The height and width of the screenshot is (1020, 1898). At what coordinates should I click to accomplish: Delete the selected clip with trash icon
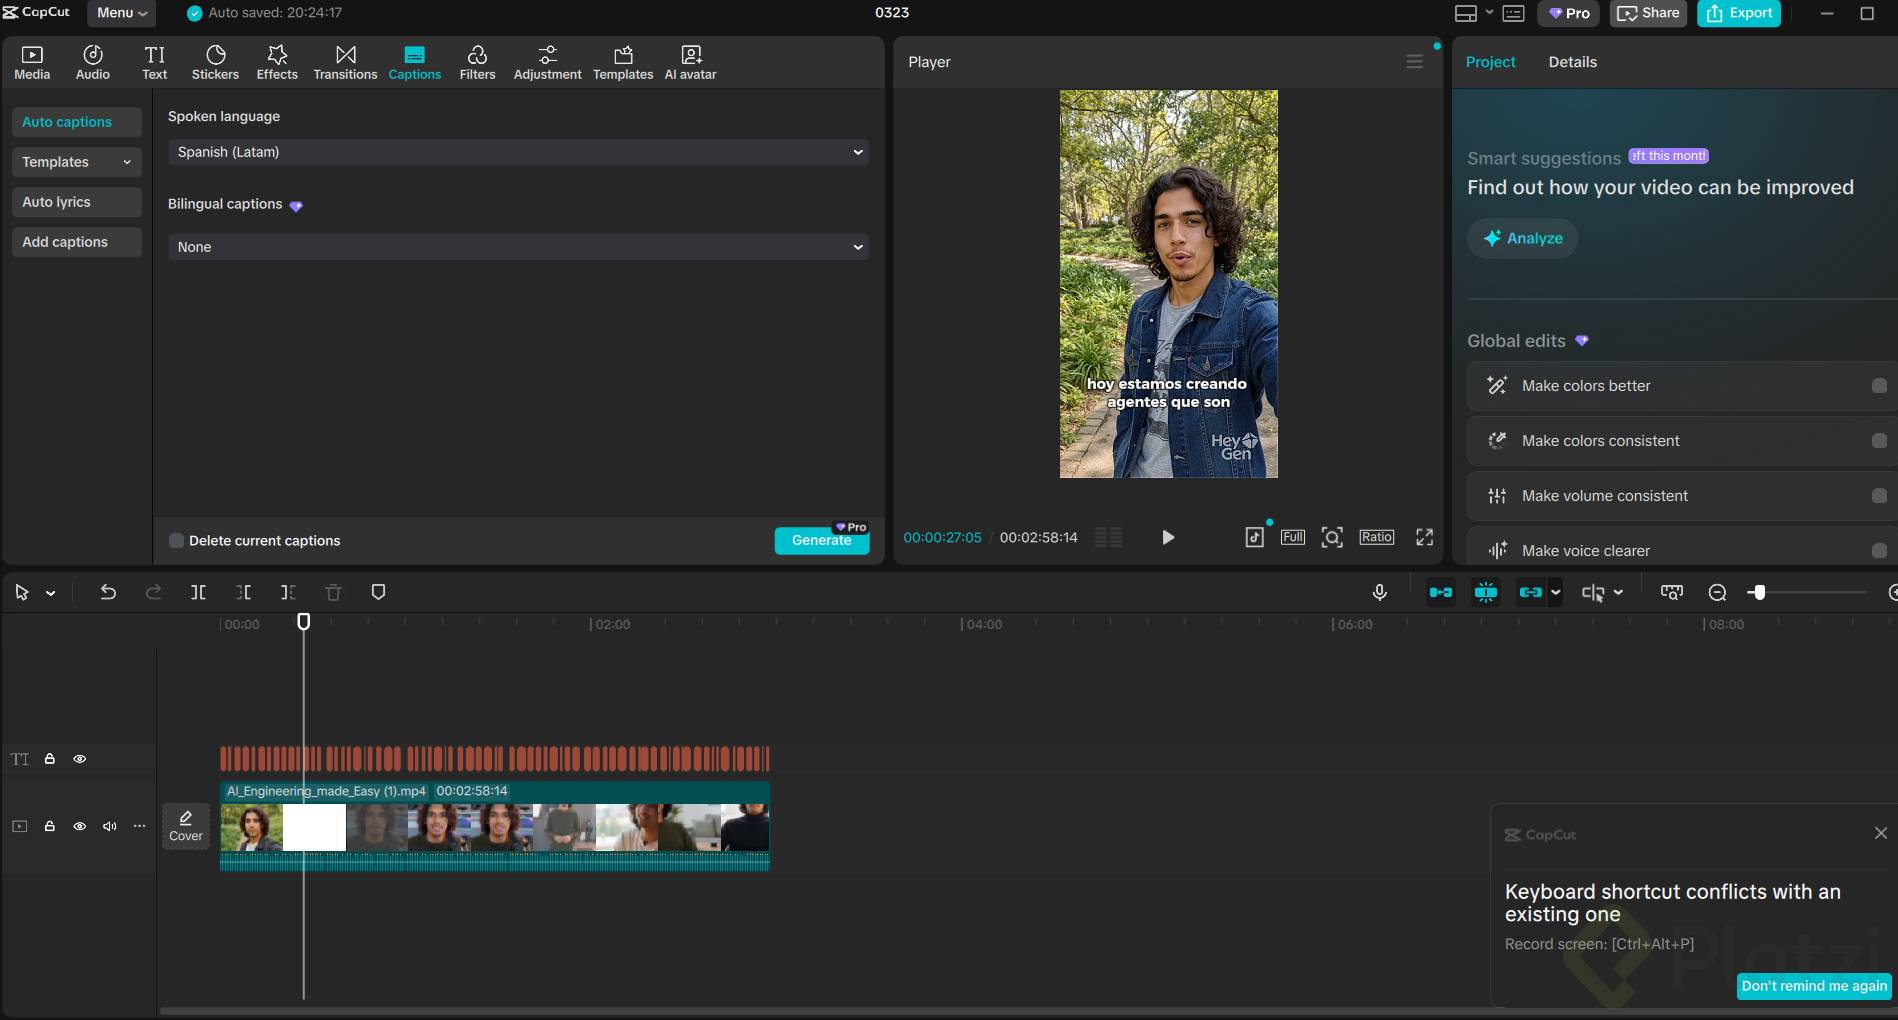point(333,592)
